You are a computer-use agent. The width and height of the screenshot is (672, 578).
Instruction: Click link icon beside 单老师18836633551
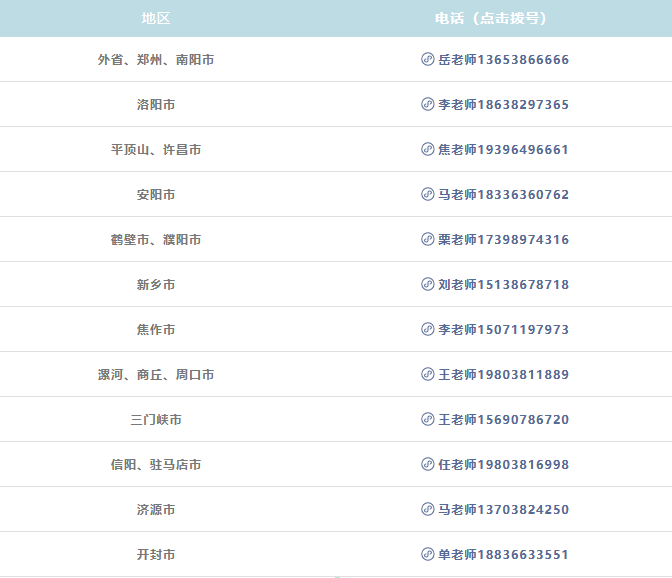tap(427, 554)
